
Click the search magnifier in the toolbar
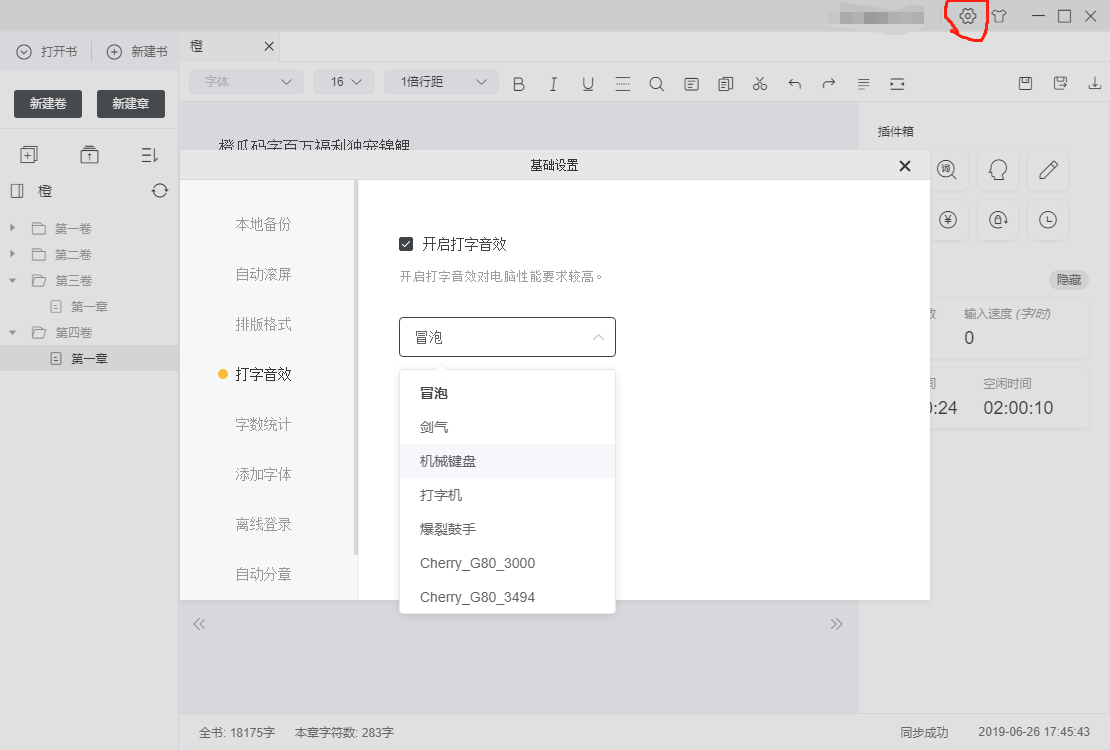click(x=656, y=84)
